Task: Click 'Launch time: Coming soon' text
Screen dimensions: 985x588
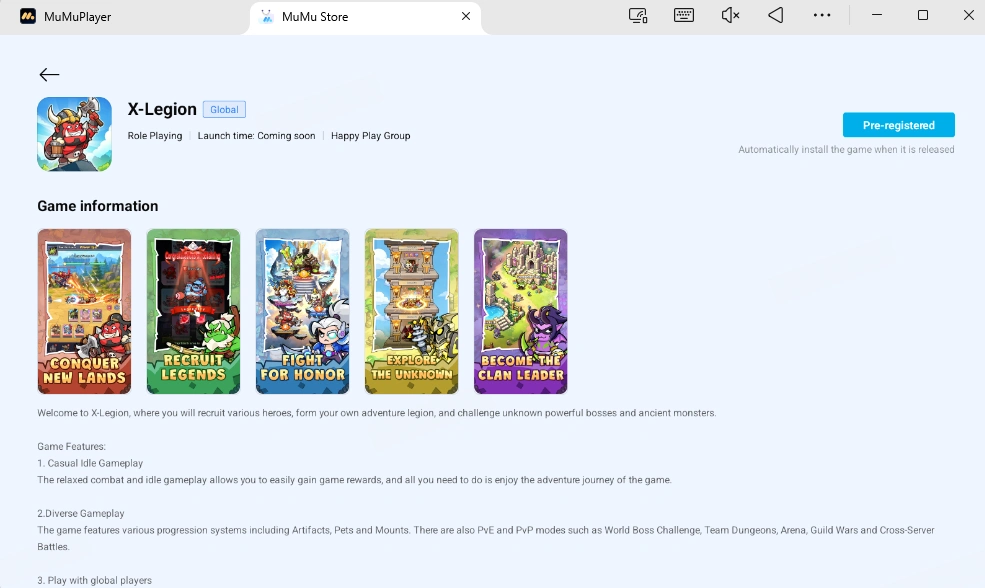Action: click(256, 136)
